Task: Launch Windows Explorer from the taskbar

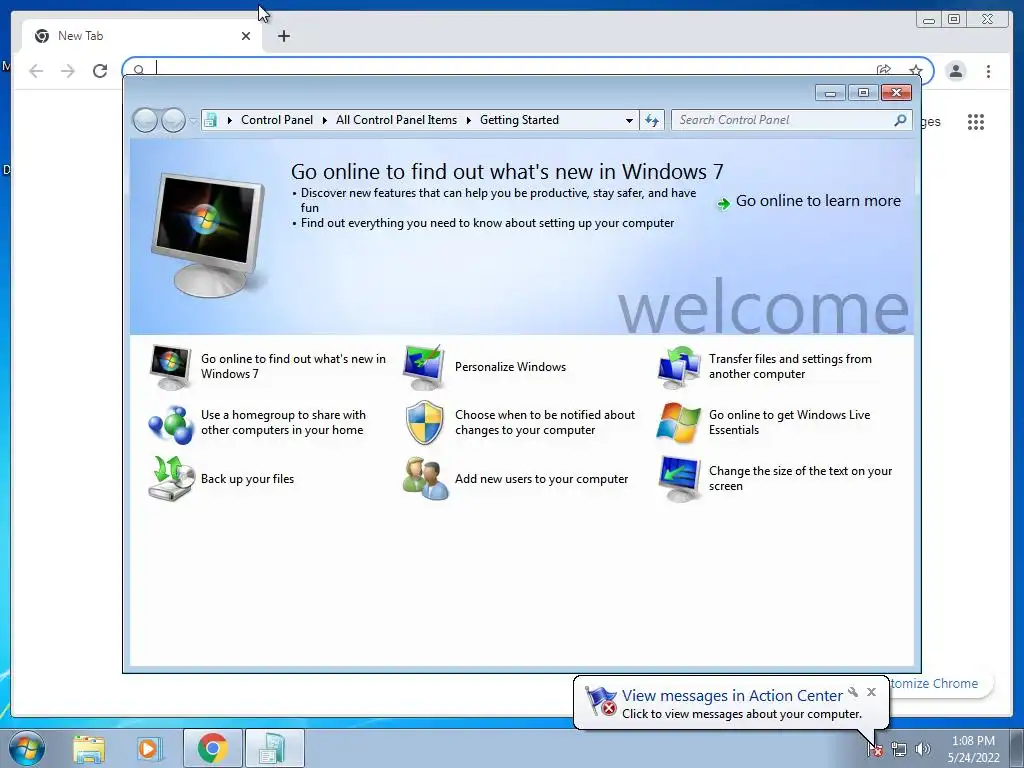Action: (x=89, y=748)
